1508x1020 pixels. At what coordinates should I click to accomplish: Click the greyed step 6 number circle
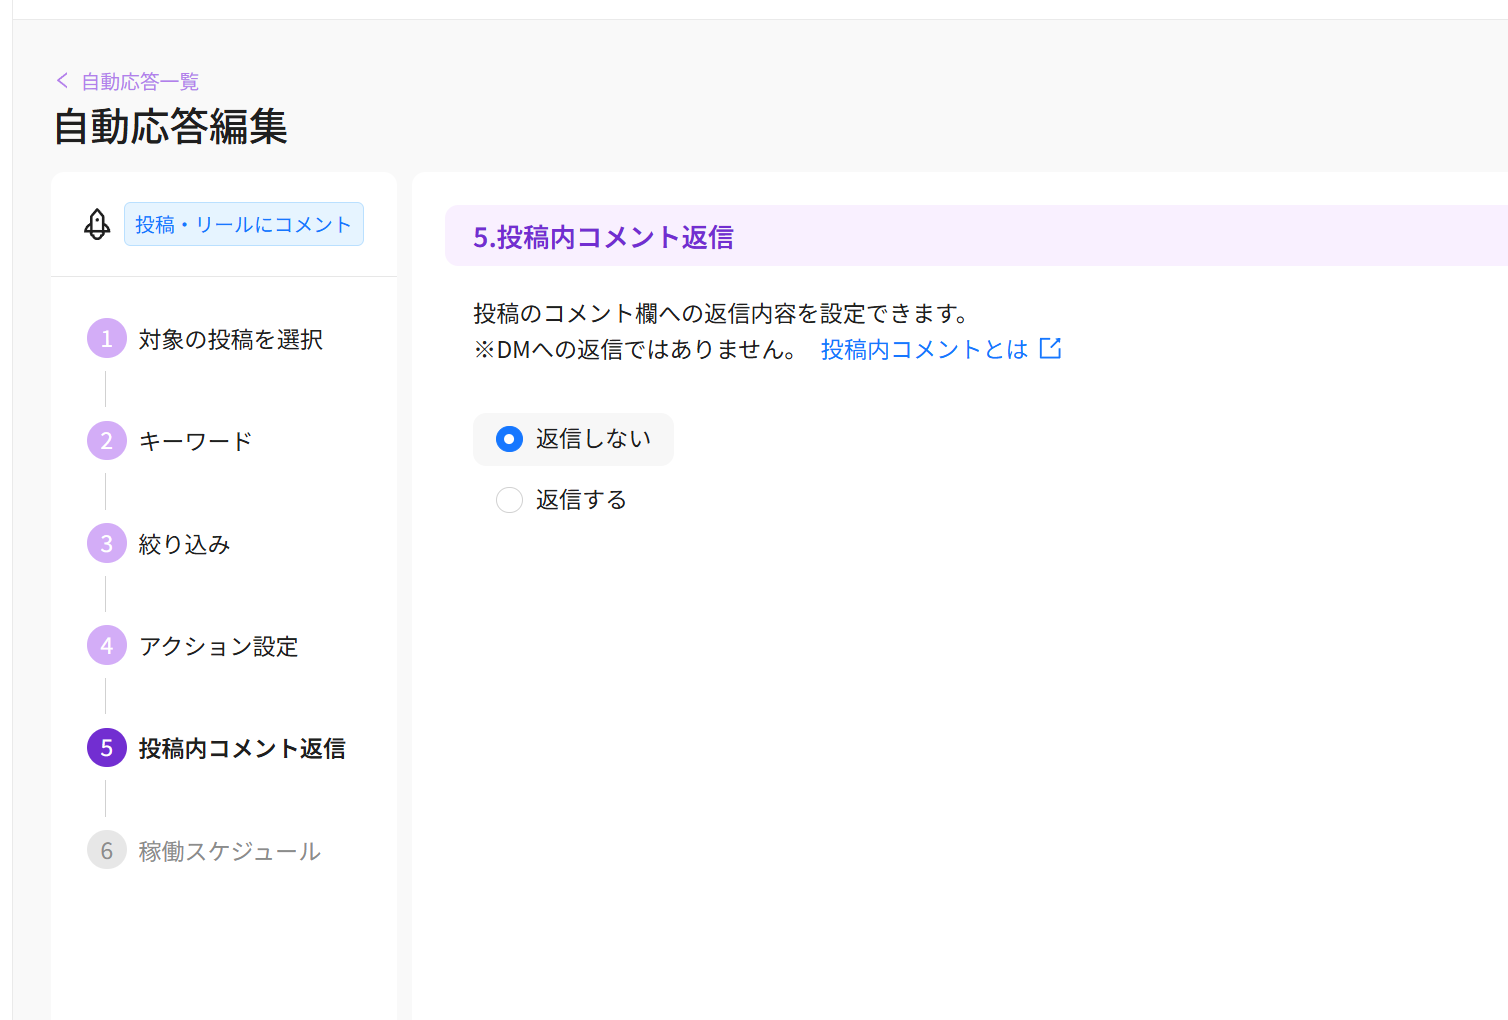point(107,851)
